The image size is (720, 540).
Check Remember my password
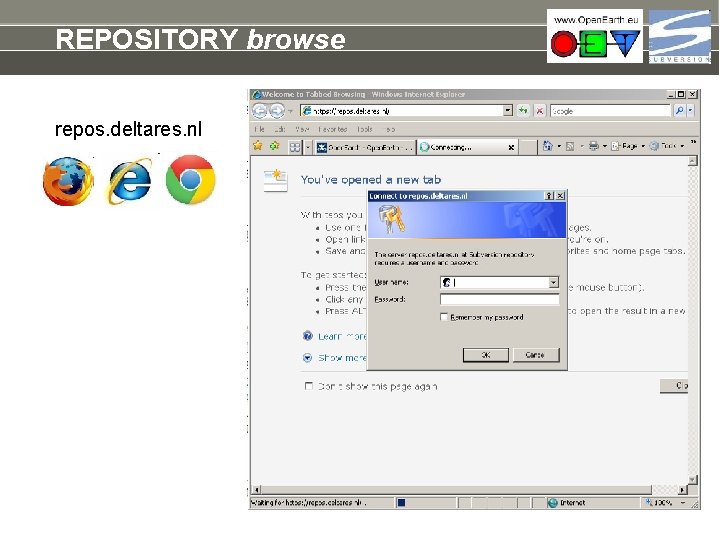tap(444, 317)
